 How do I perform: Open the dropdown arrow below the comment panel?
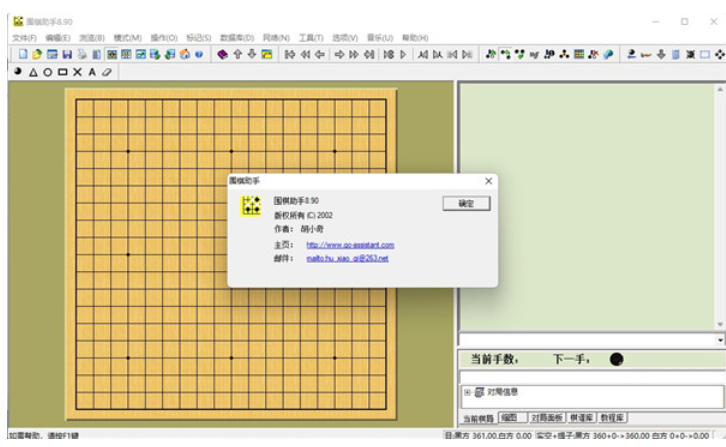coord(720,340)
